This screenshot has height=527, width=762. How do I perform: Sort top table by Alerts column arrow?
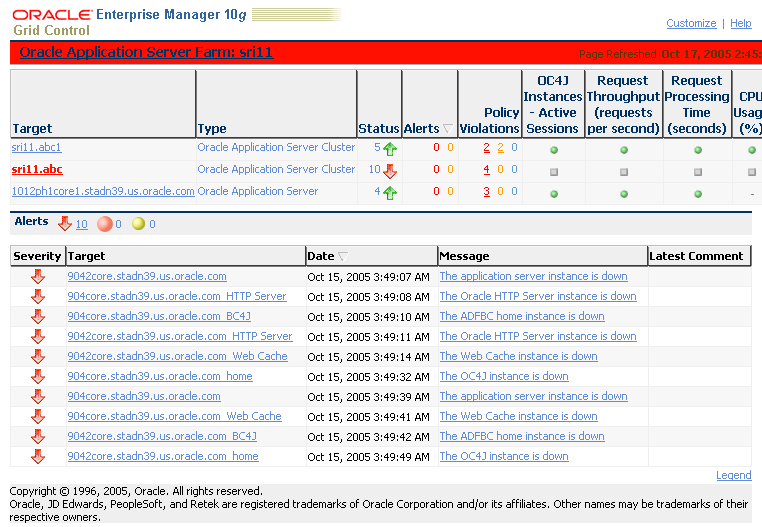click(x=447, y=129)
